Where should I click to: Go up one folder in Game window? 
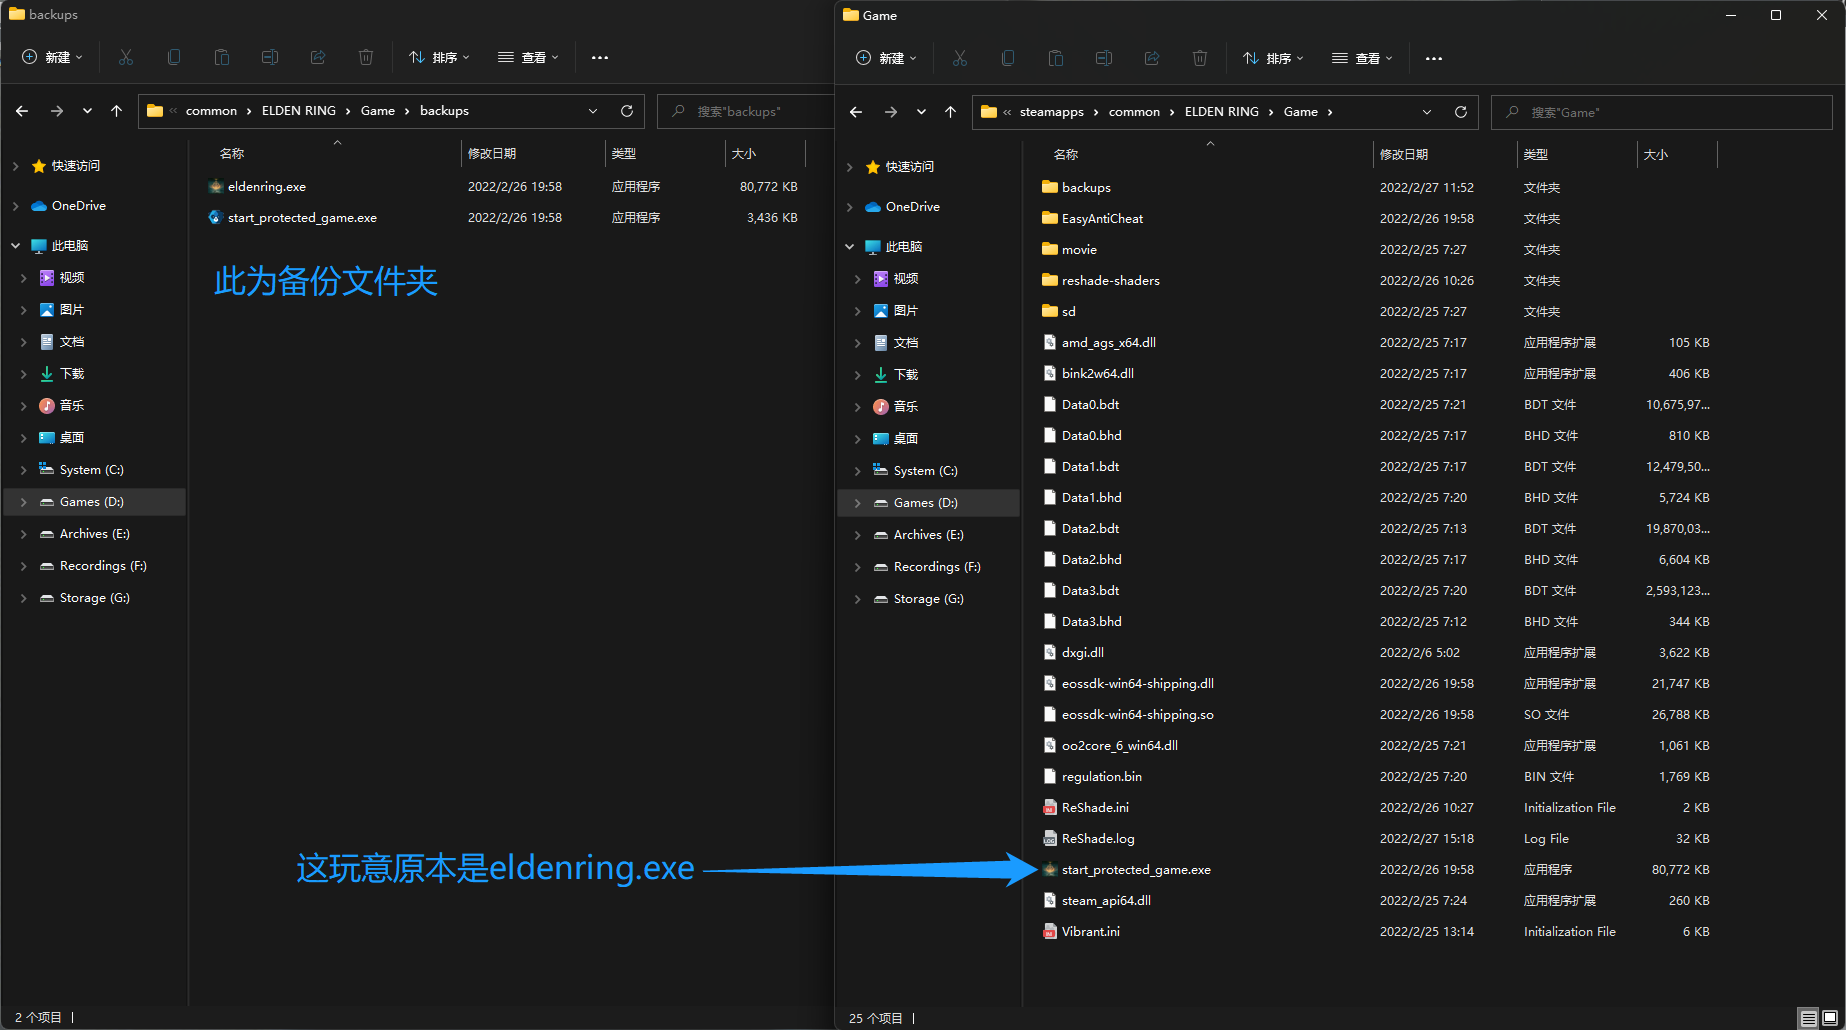click(x=951, y=112)
